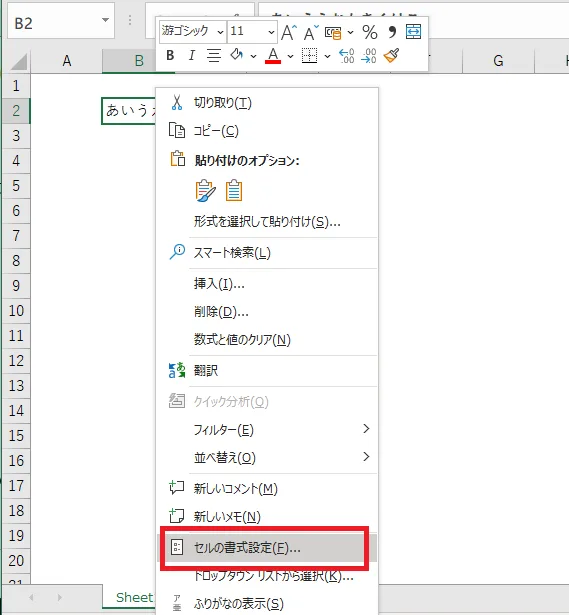The height and width of the screenshot is (615, 569).
Task: Decrease decimal places
Action: click(369, 56)
